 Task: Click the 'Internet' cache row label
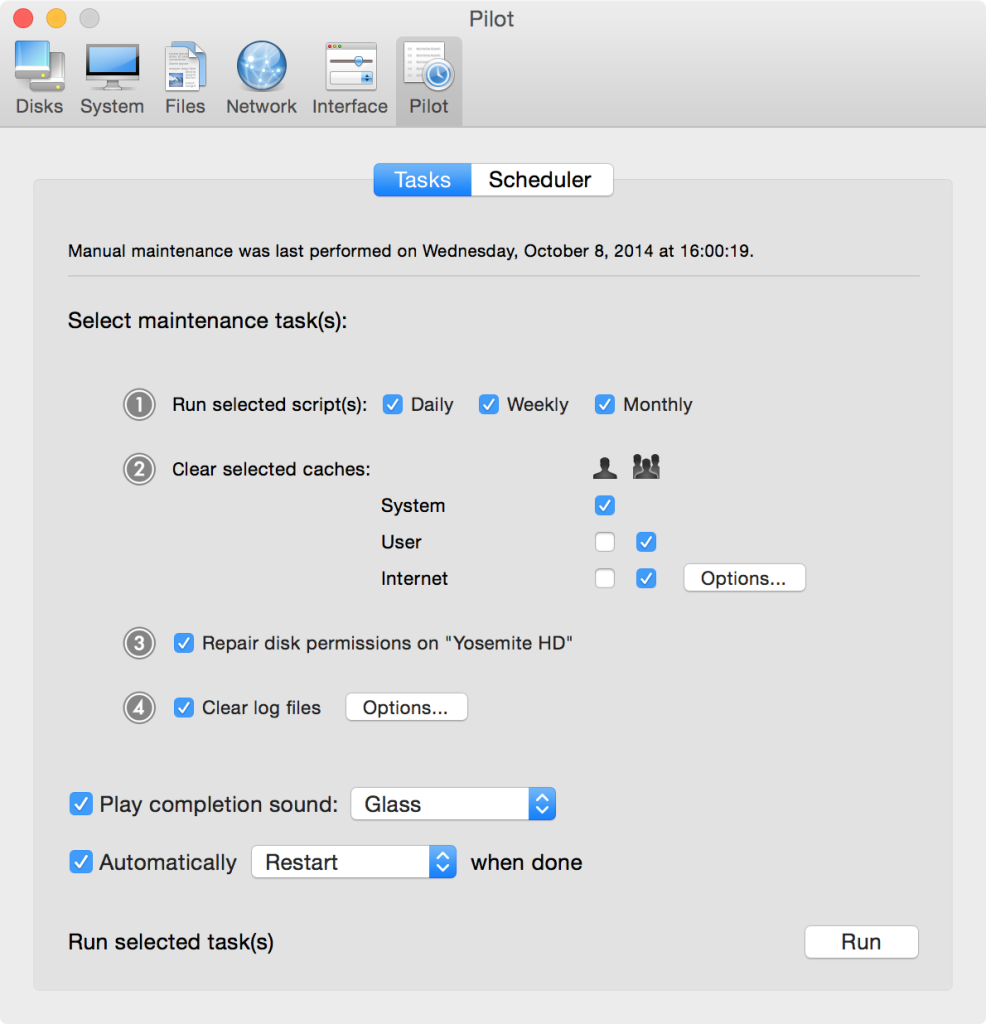click(x=415, y=579)
